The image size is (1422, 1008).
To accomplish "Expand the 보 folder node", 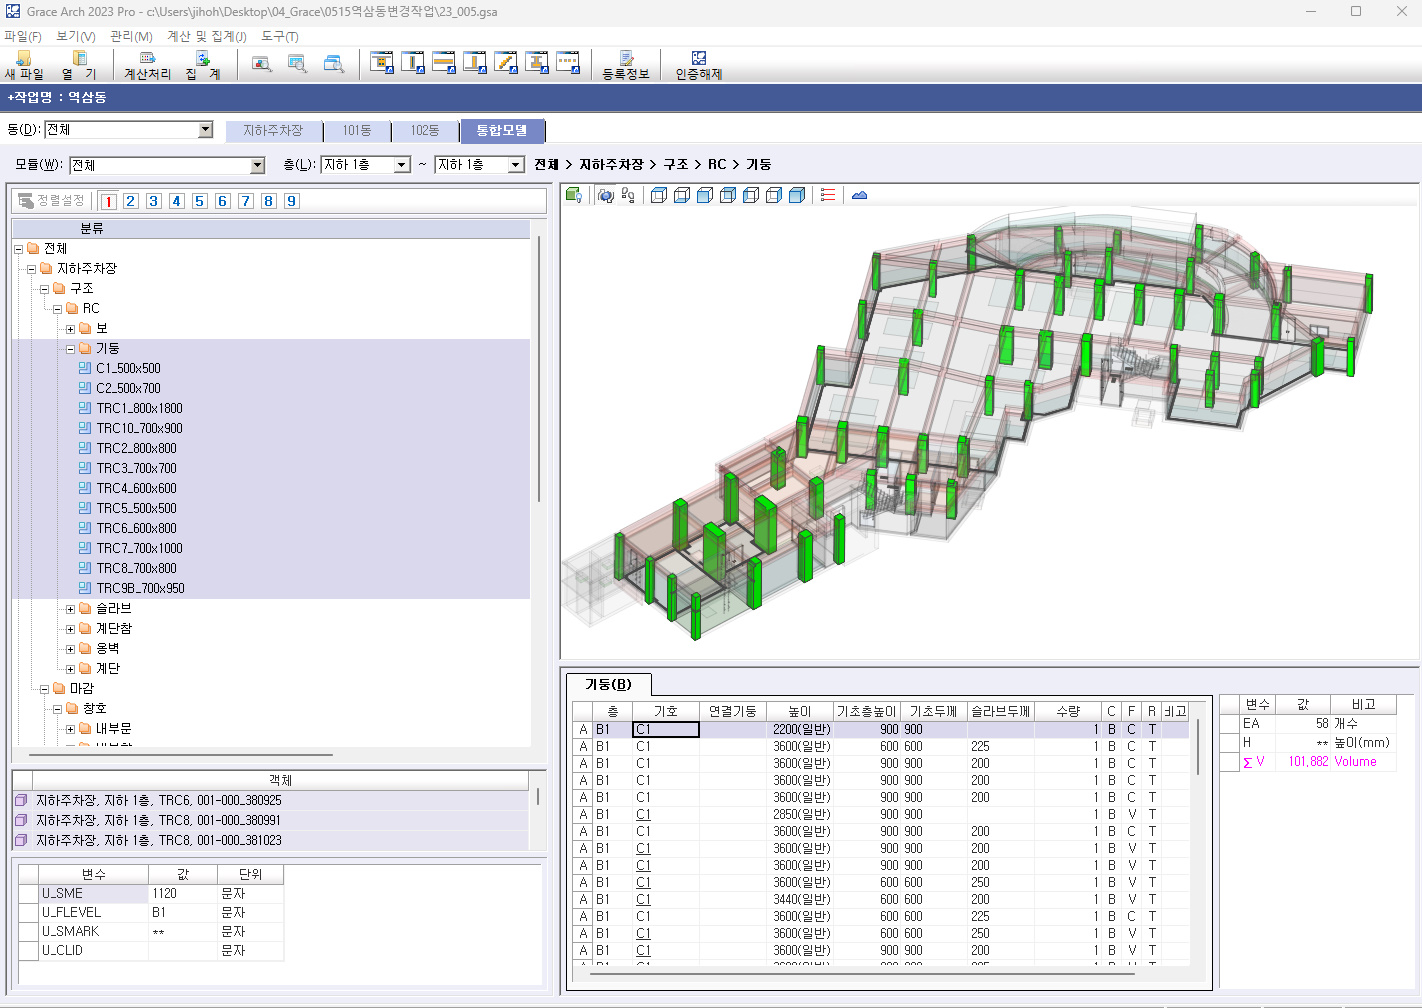I will (70, 329).
